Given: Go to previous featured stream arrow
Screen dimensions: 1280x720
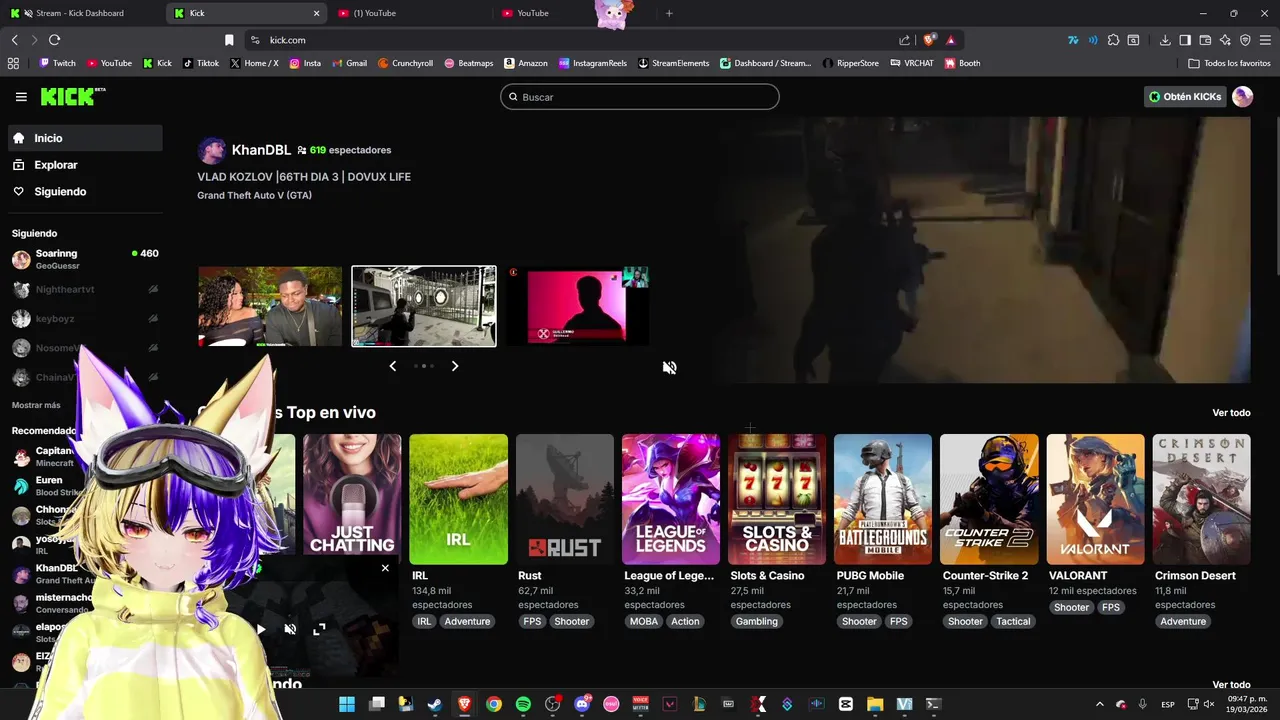Looking at the screenshot, I should pyautogui.click(x=393, y=366).
